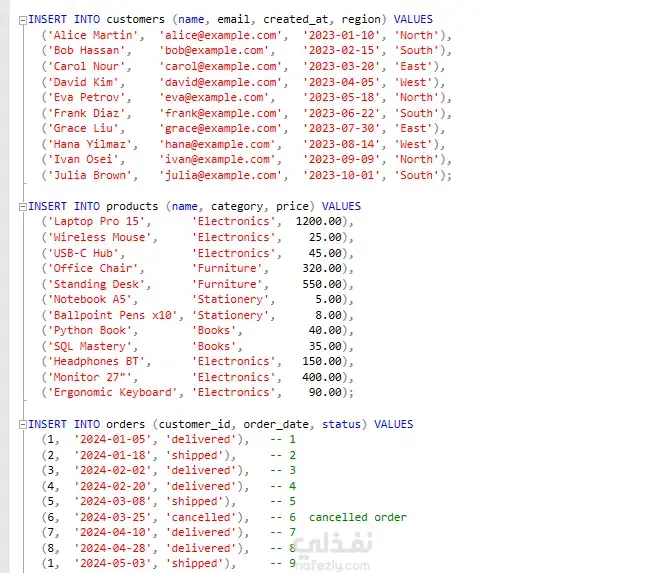Click the 'Ergonomic Keyboard' product name
Viewport: 665px width, 573px height.
[112, 392]
